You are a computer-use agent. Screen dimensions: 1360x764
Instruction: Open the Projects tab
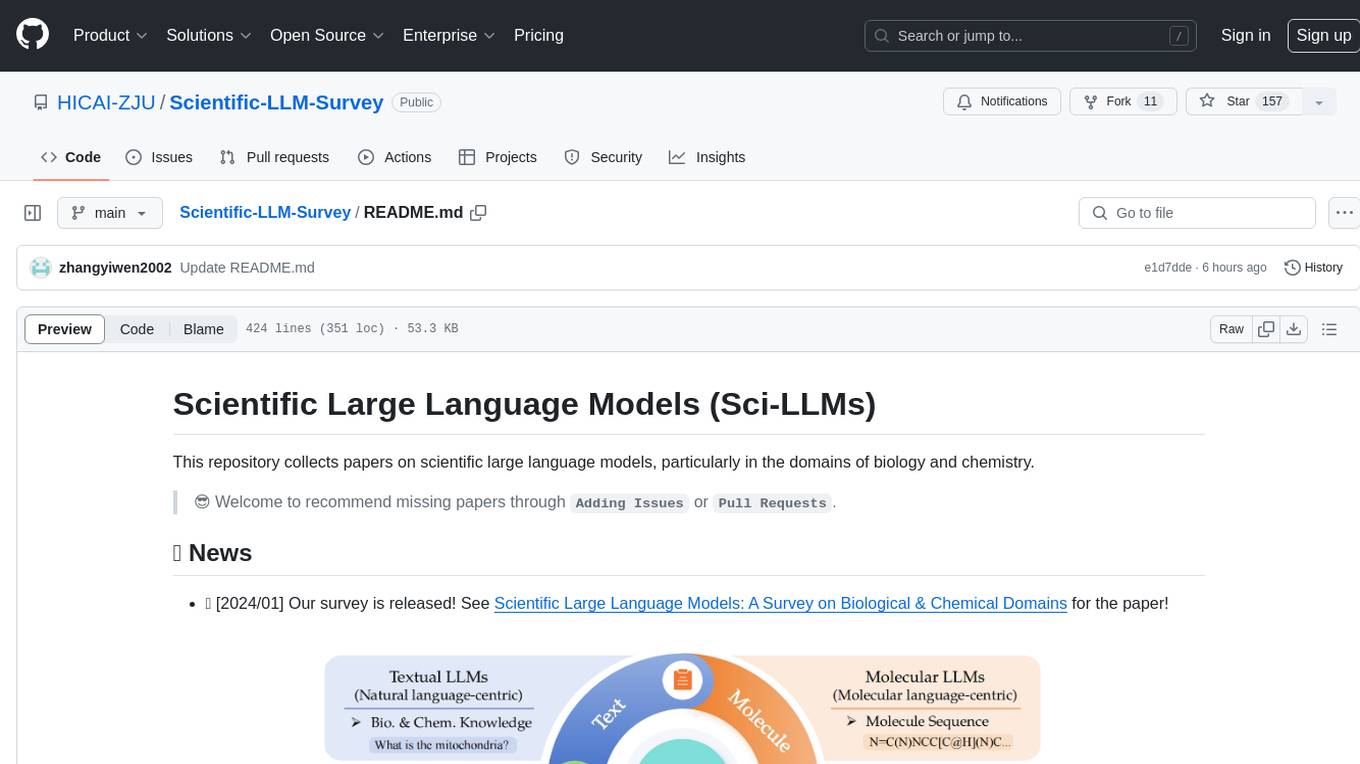(497, 157)
